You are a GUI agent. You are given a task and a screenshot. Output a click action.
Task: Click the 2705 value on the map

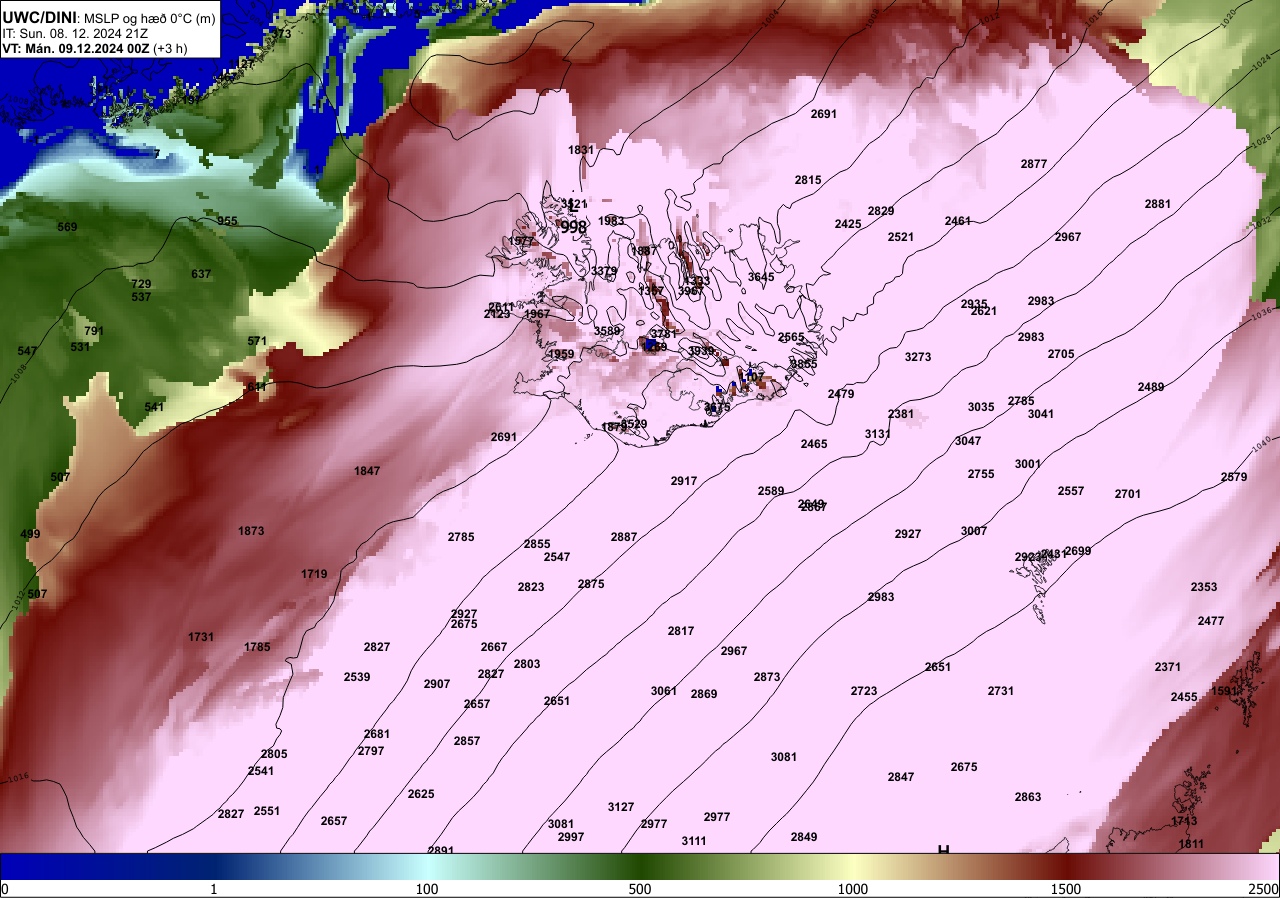1061,354
